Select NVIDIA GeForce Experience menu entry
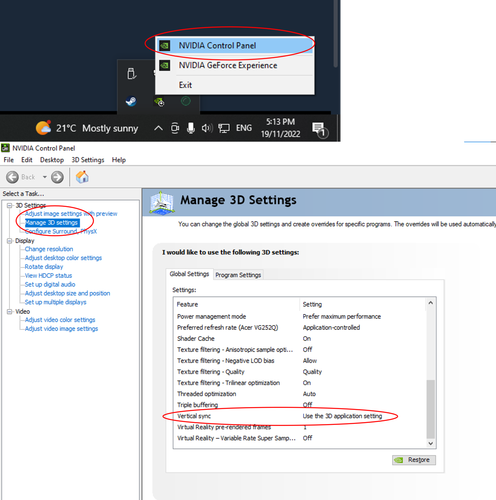This screenshot has width=496, height=500. tap(235, 65)
